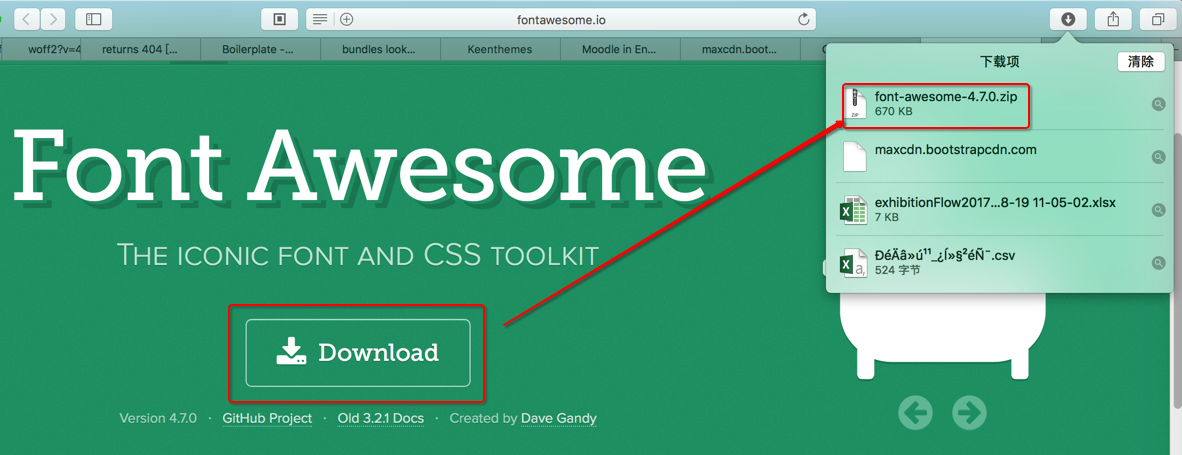Click the plus icon in address bar

tap(346, 19)
